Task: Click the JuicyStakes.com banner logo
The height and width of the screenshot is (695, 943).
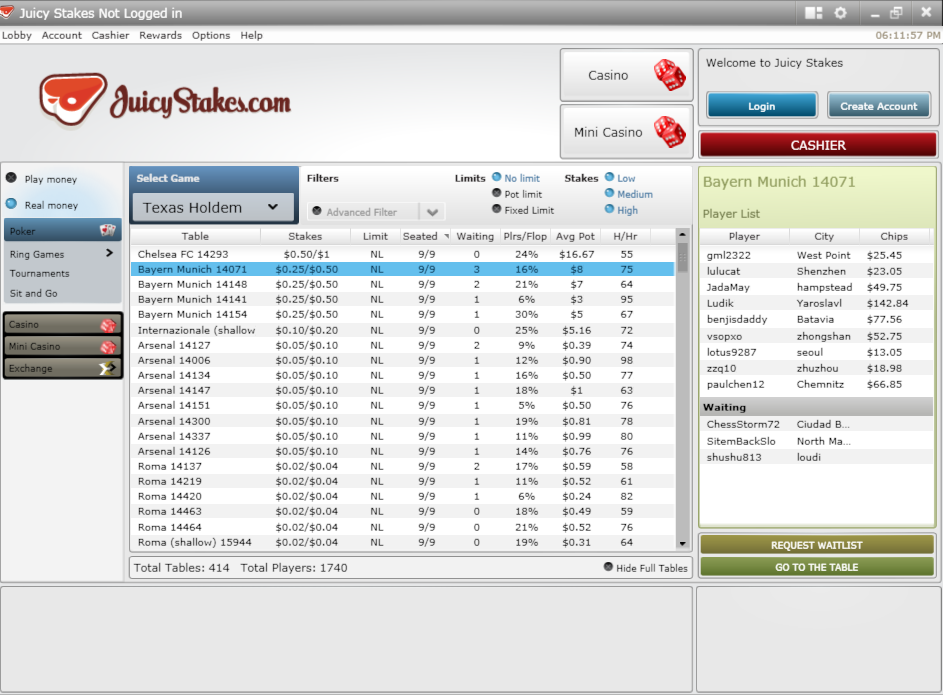Action: coord(165,101)
